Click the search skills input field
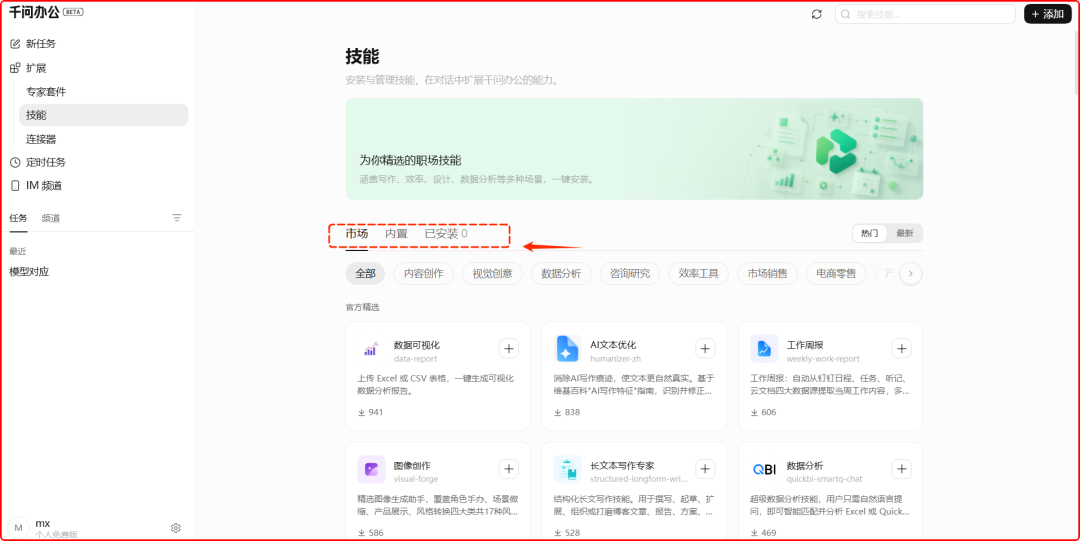Viewport: 1080px width, 541px height. (925, 14)
